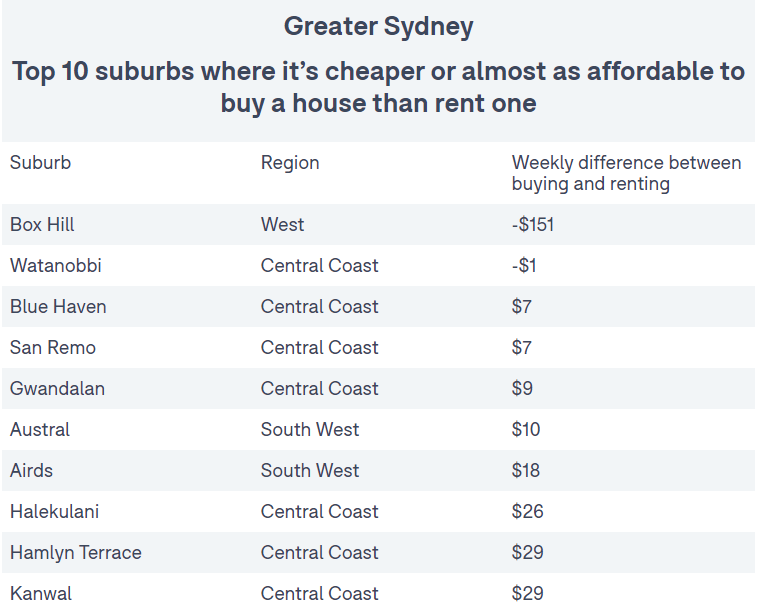Select the Austral suburb cell

[40, 430]
